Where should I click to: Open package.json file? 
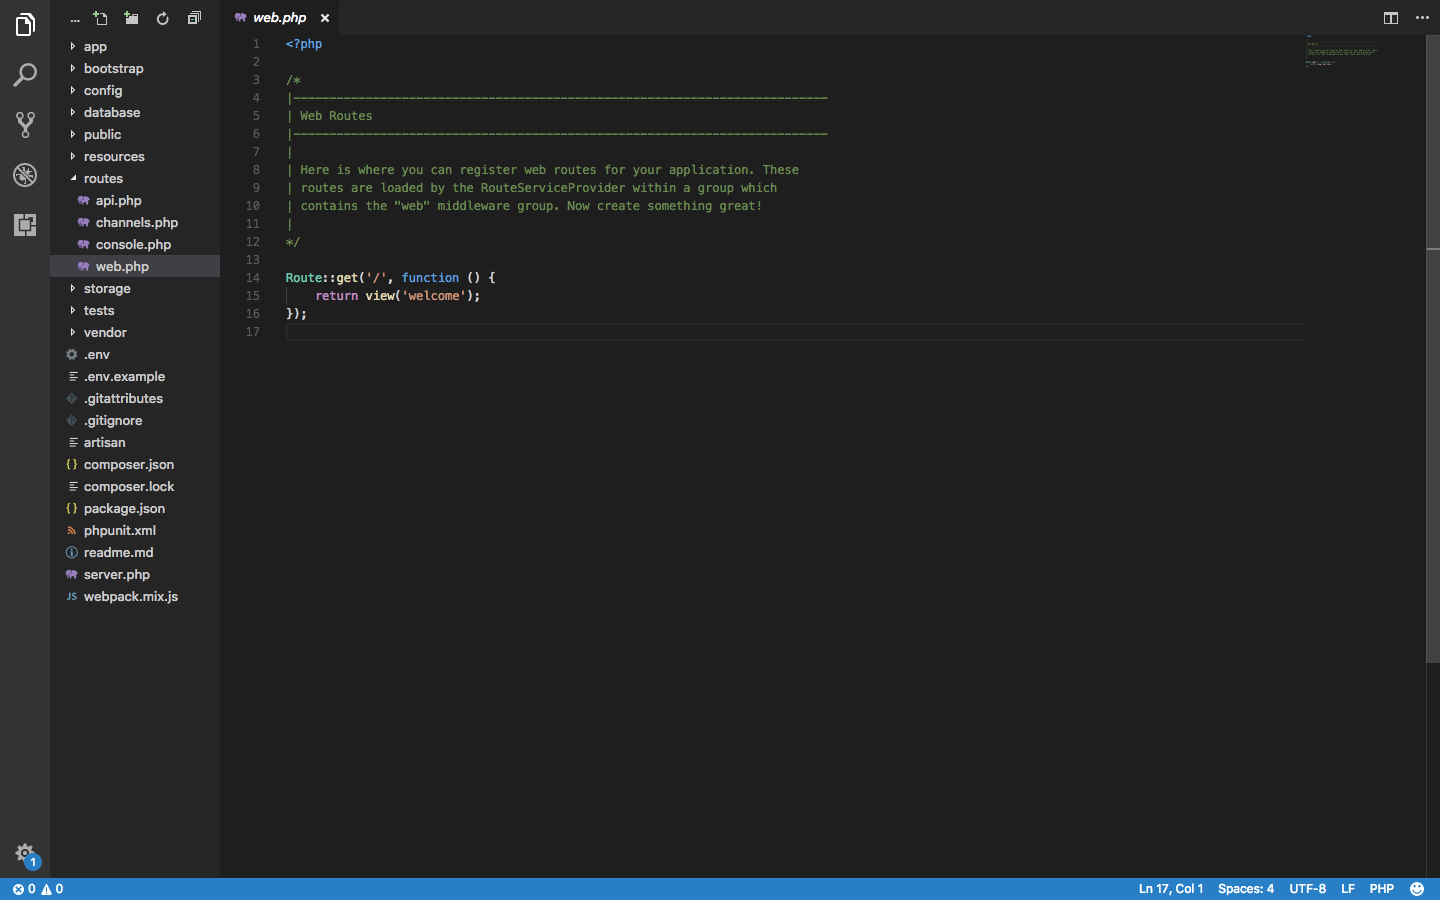click(135, 508)
